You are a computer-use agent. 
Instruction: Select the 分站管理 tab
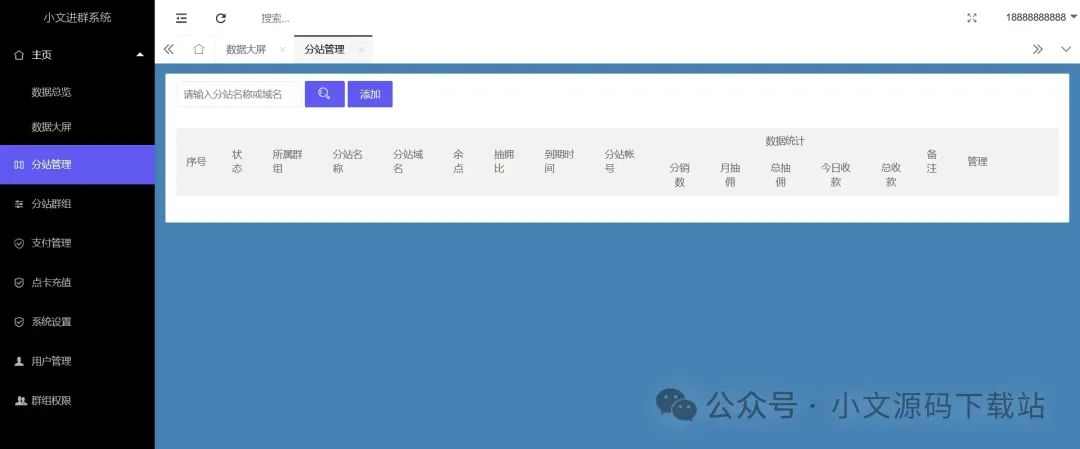tap(324, 50)
